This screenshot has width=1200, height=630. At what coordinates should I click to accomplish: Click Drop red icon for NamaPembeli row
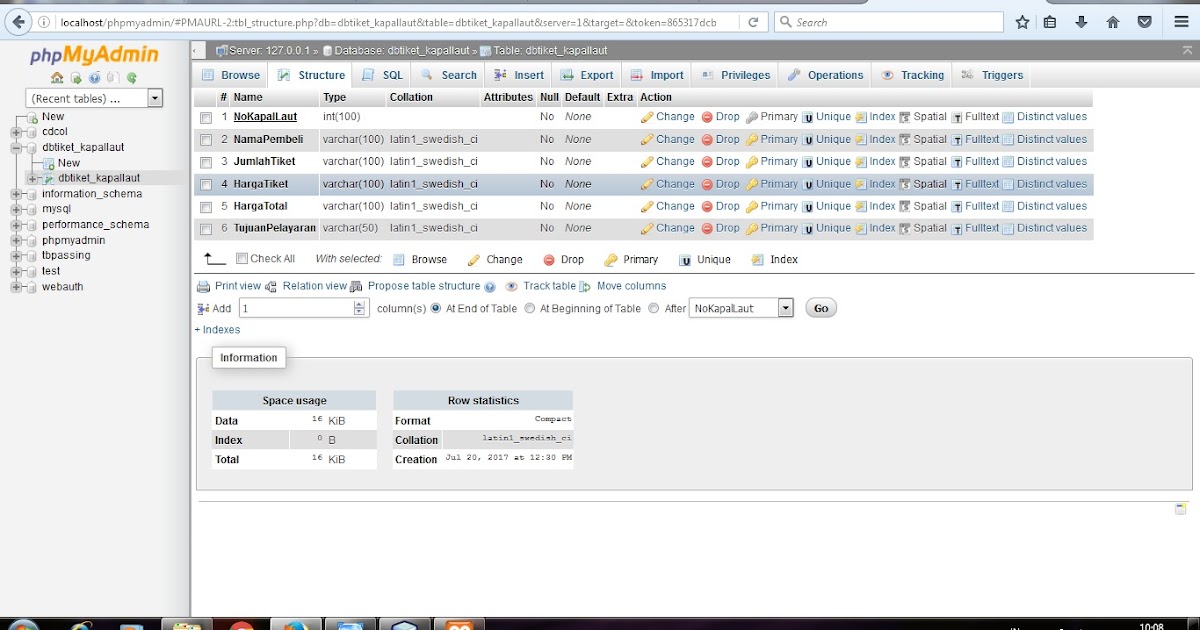coord(707,140)
